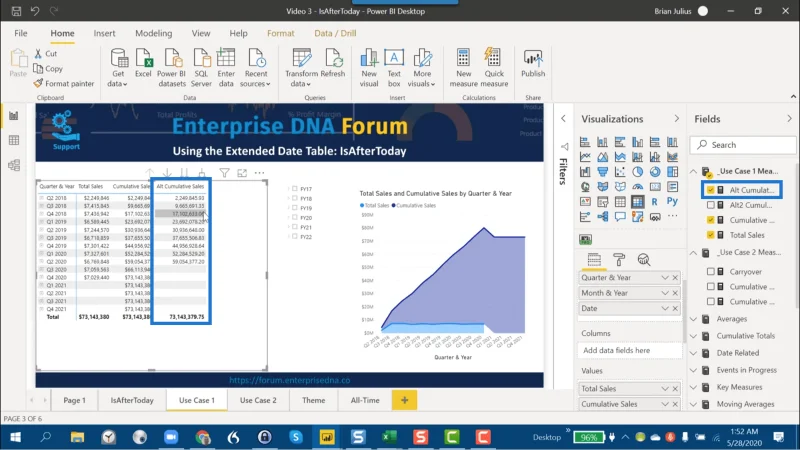The width and height of the screenshot is (800, 450).
Task: Open the Format paint roller pane
Action: point(619,260)
